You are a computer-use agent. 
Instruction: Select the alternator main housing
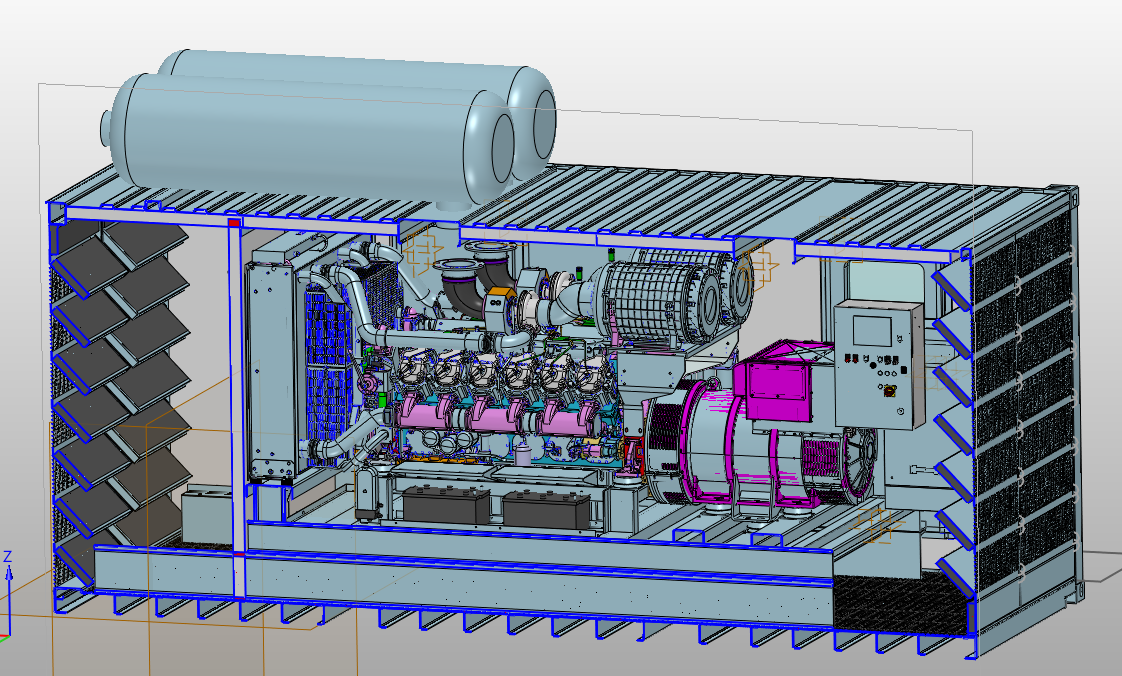(x=700, y=440)
